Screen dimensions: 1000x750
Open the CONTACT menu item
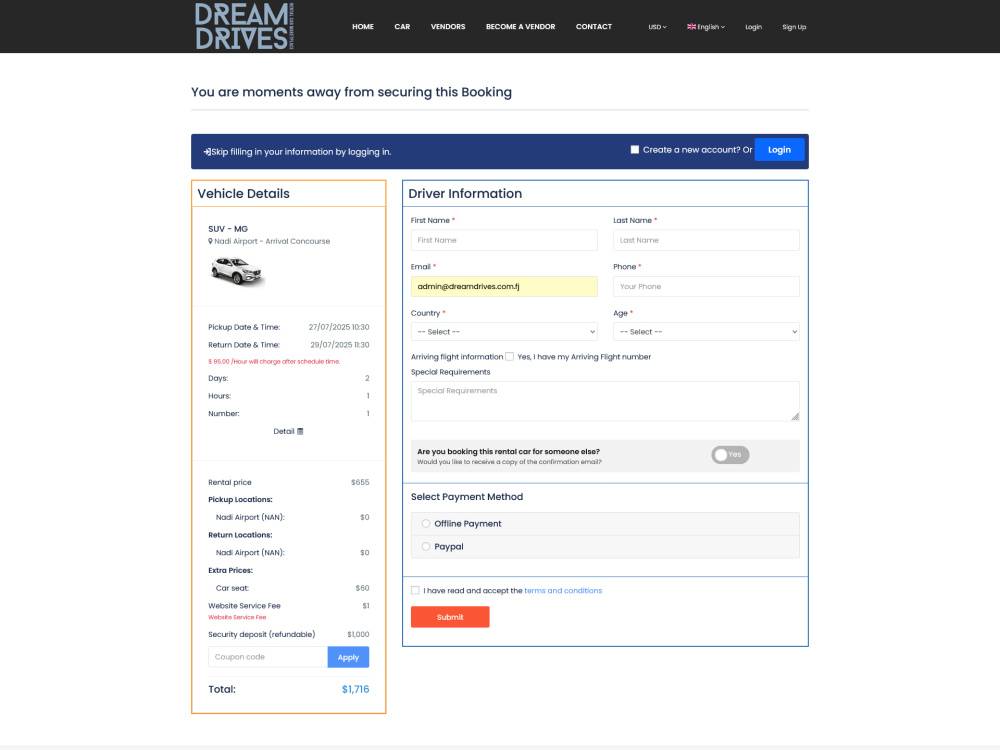(594, 27)
